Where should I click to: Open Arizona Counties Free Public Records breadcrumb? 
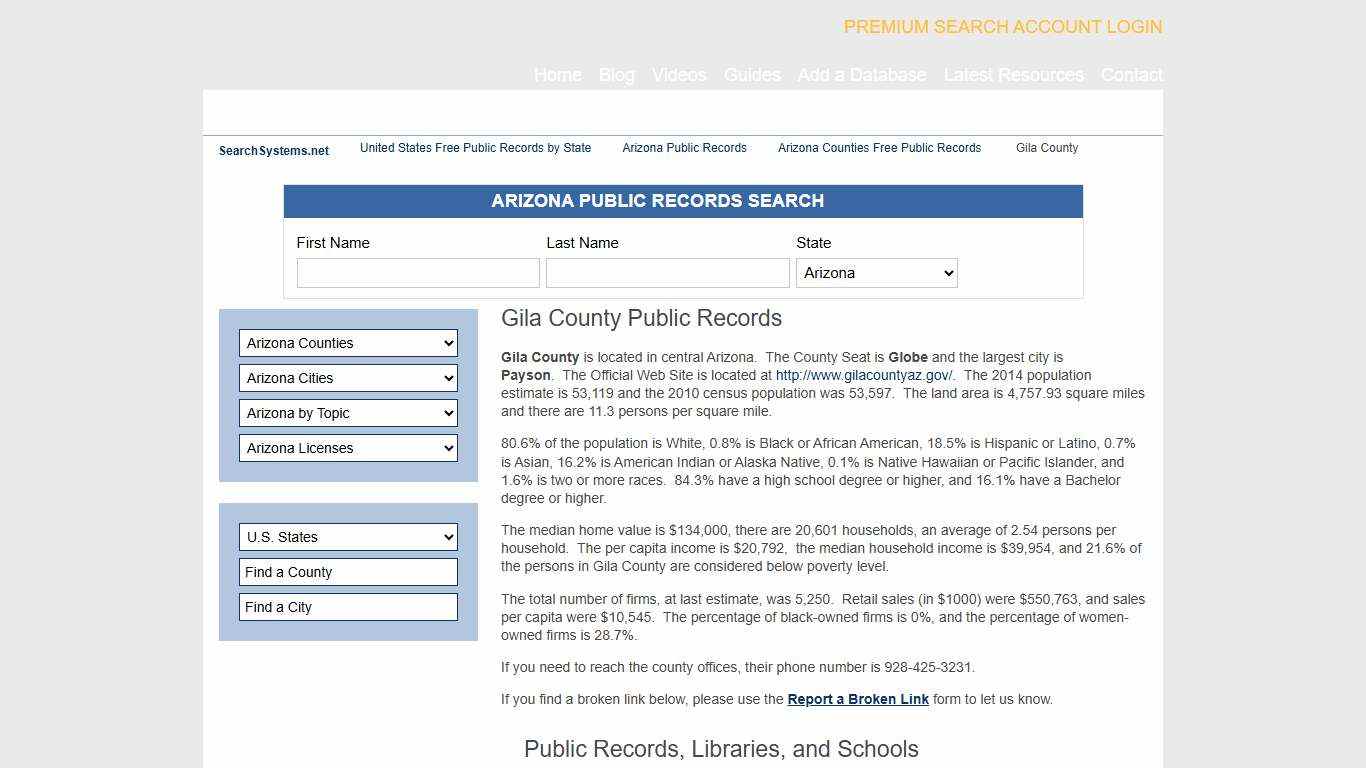point(879,148)
